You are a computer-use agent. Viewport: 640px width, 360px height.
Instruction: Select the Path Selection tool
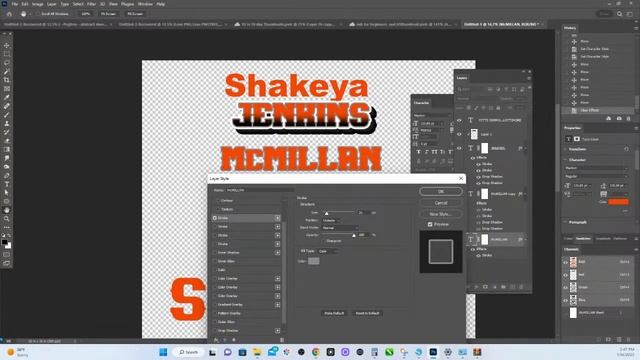[7, 193]
